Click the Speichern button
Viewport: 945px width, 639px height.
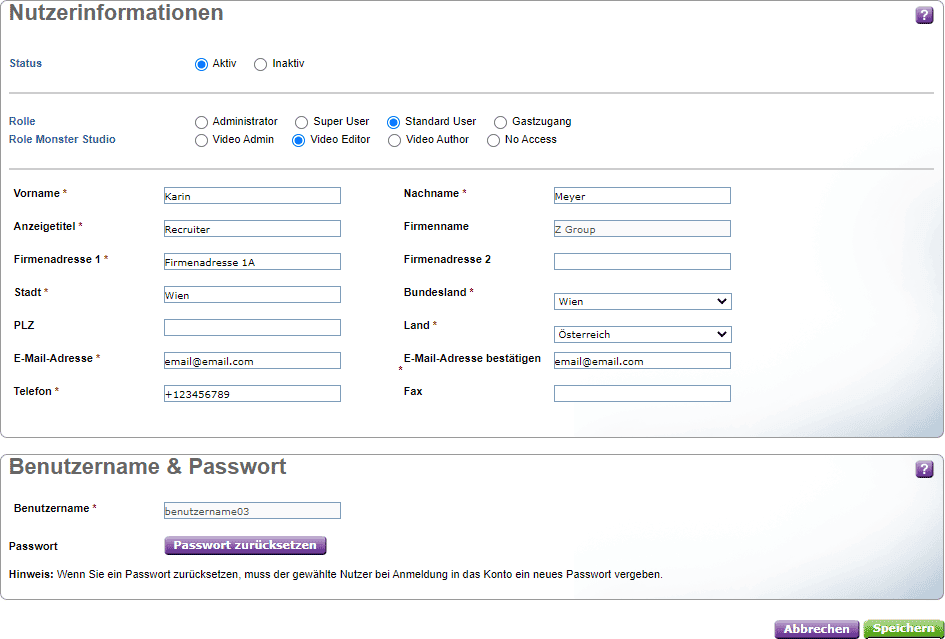point(903,629)
